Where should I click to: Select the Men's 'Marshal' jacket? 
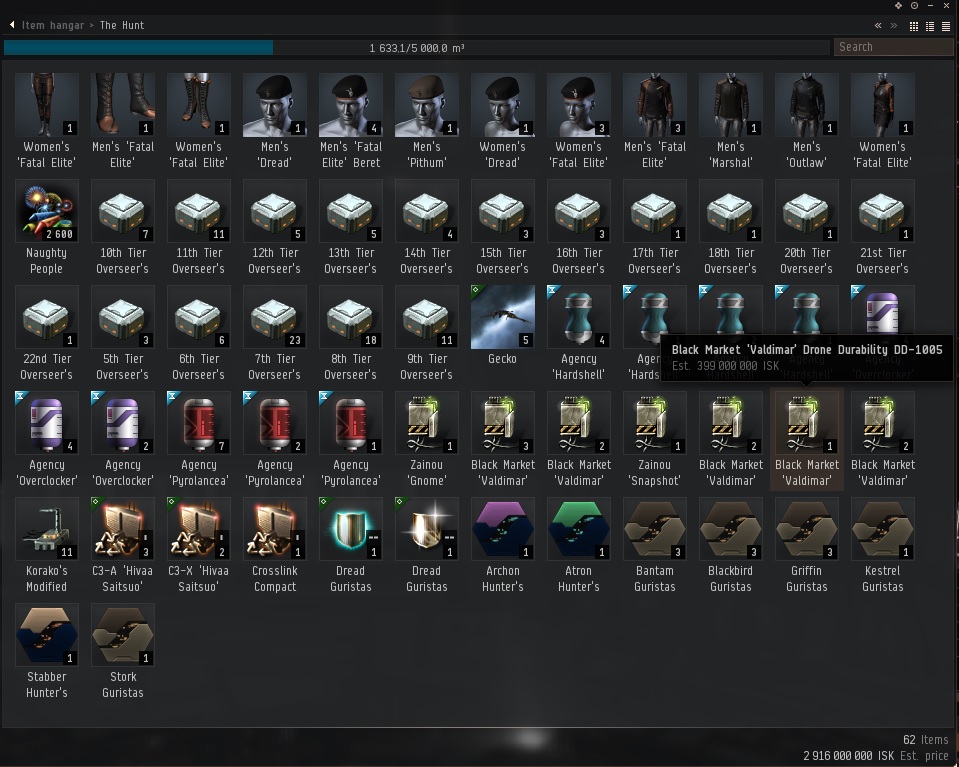[730, 121]
